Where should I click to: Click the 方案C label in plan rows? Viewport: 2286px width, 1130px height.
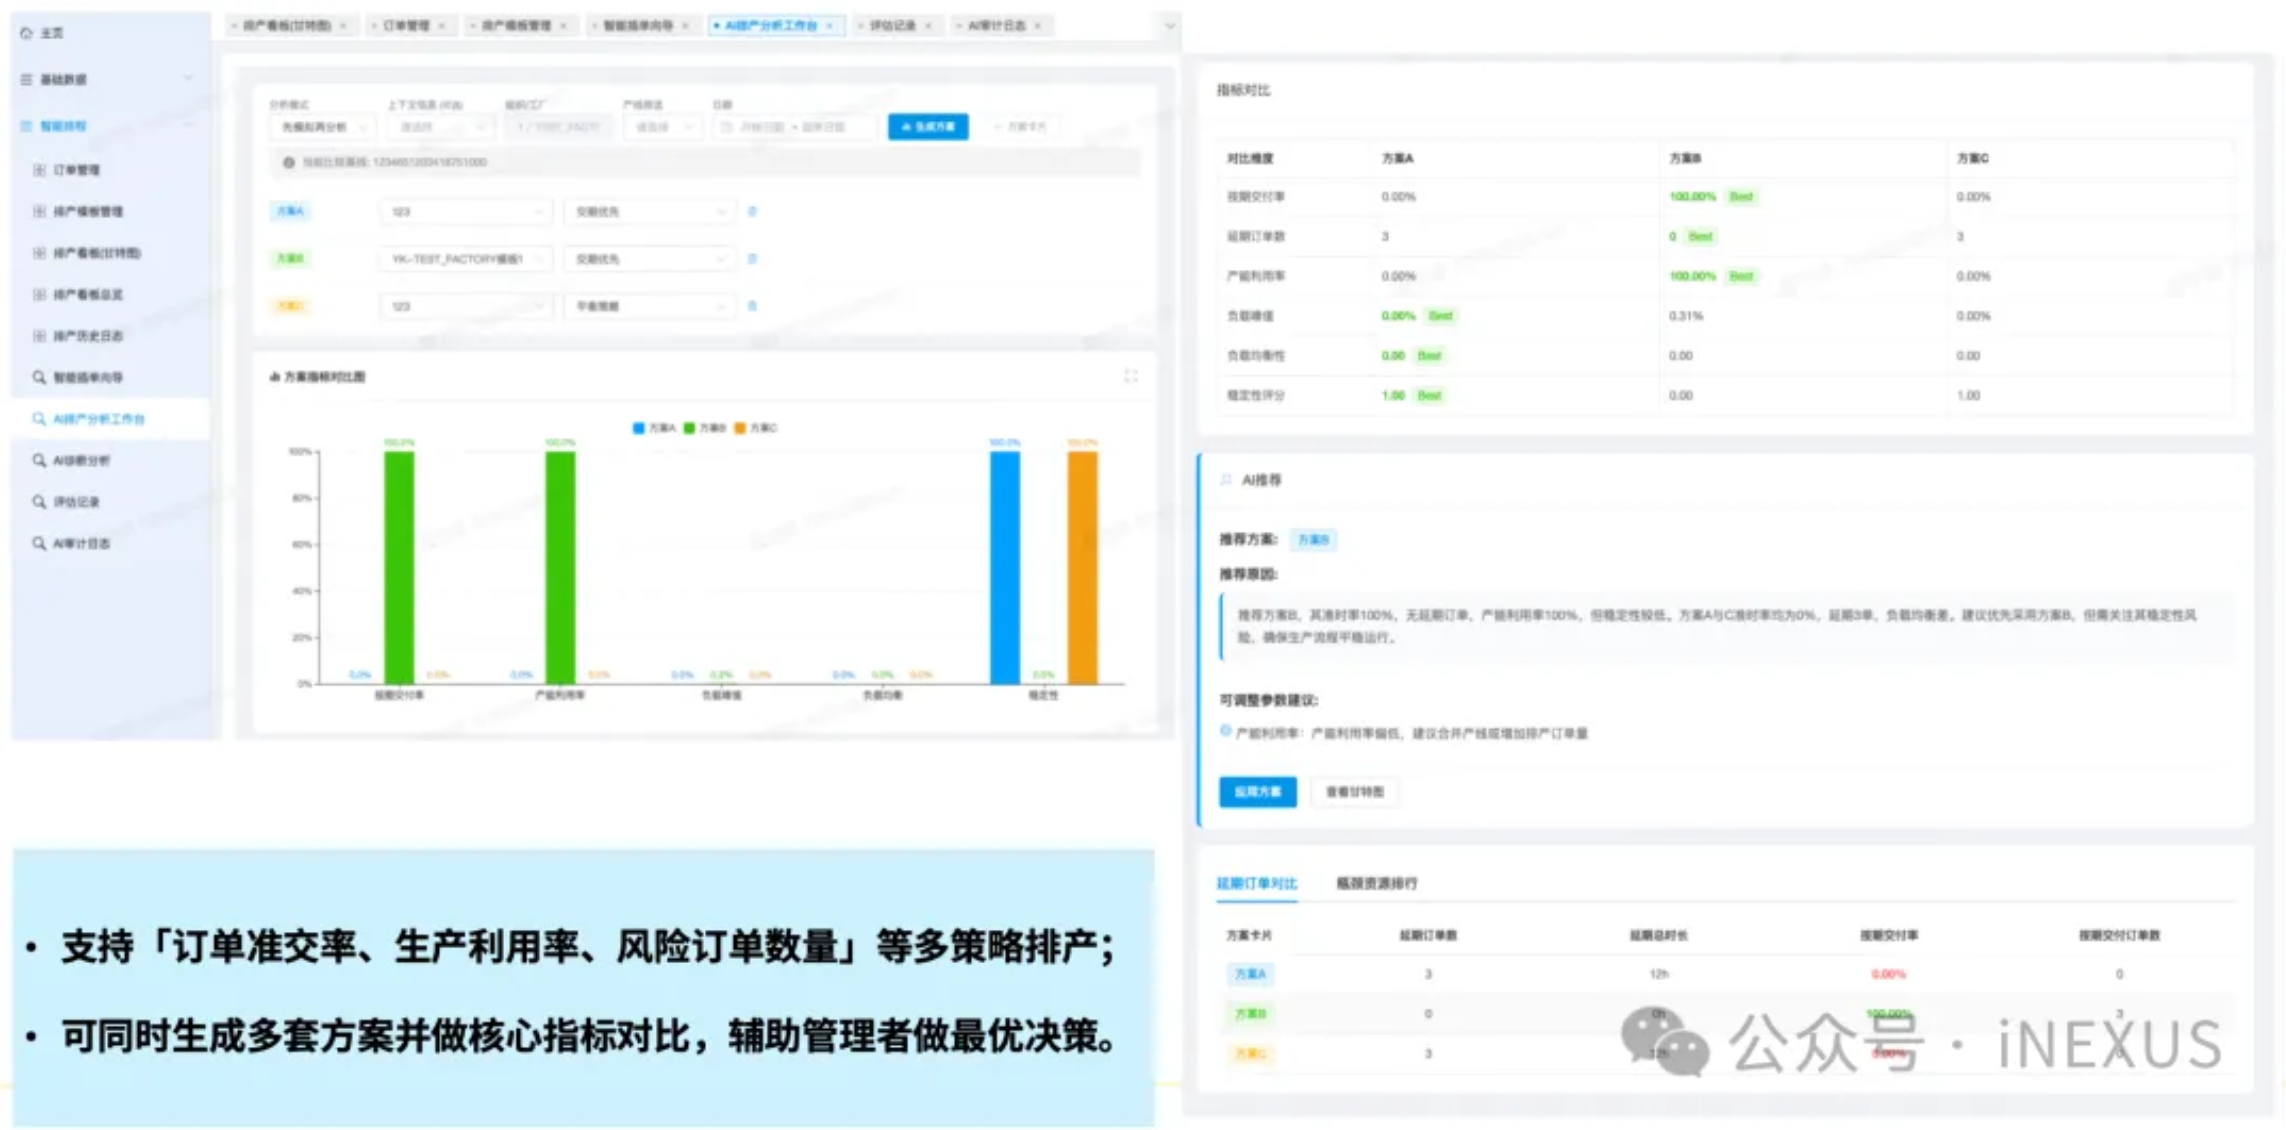tap(290, 306)
